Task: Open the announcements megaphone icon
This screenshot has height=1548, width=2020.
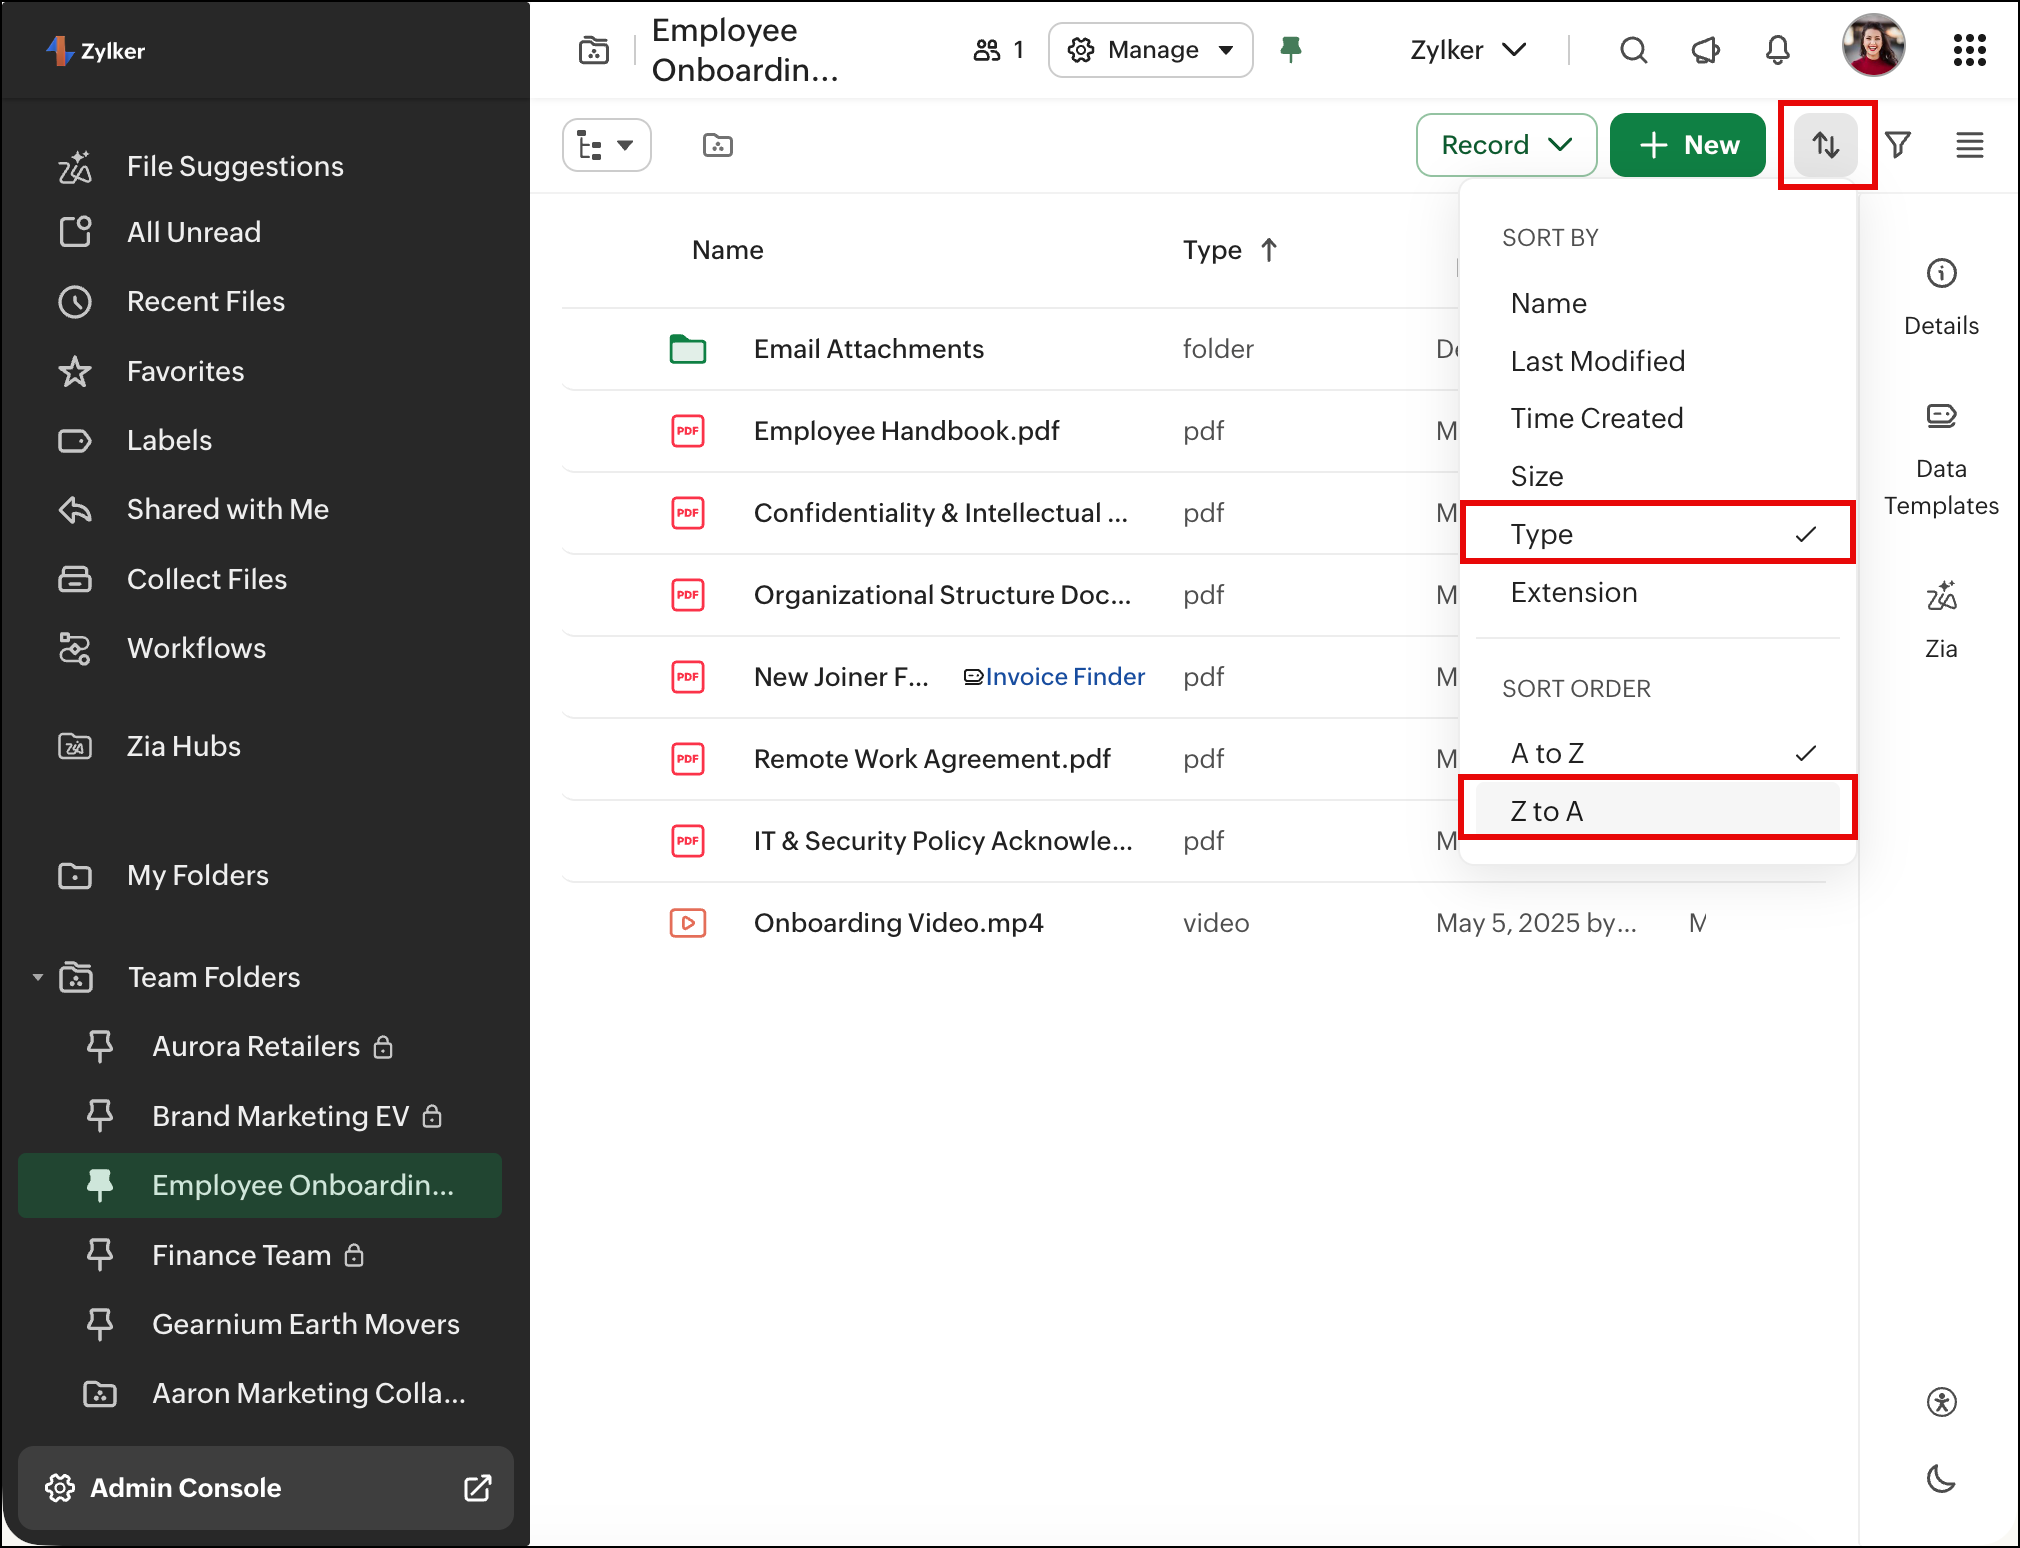Action: pyautogui.click(x=1705, y=50)
